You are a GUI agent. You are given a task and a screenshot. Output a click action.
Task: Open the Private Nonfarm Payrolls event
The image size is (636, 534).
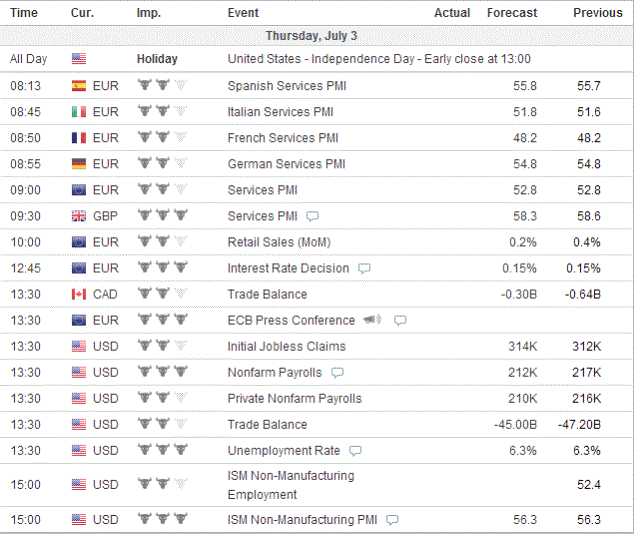[294, 399]
